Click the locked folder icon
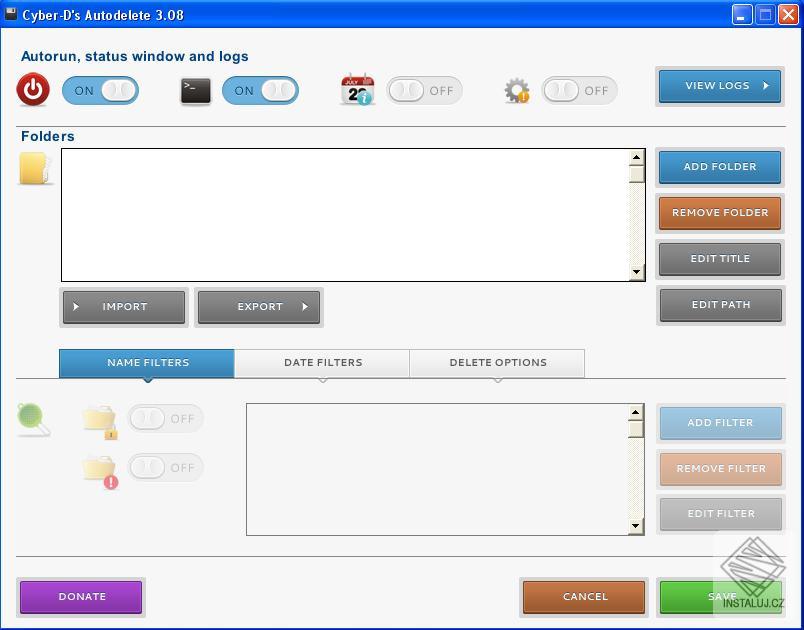 pos(100,422)
